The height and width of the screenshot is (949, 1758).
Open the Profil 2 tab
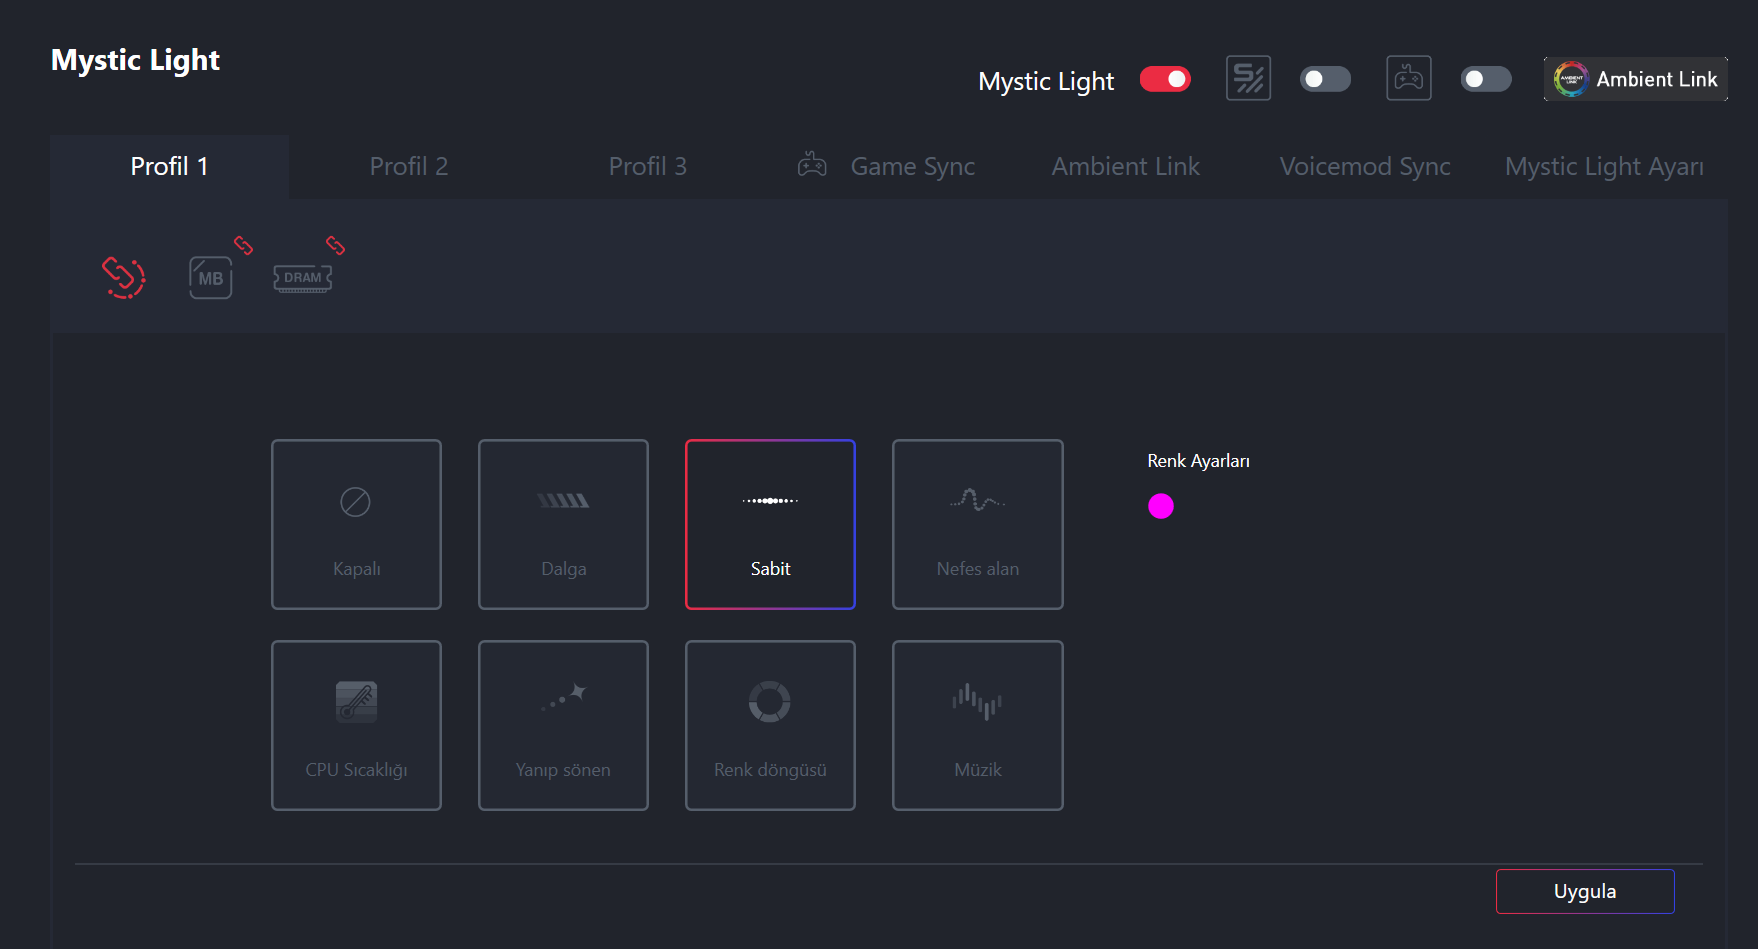tap(409, 166)
